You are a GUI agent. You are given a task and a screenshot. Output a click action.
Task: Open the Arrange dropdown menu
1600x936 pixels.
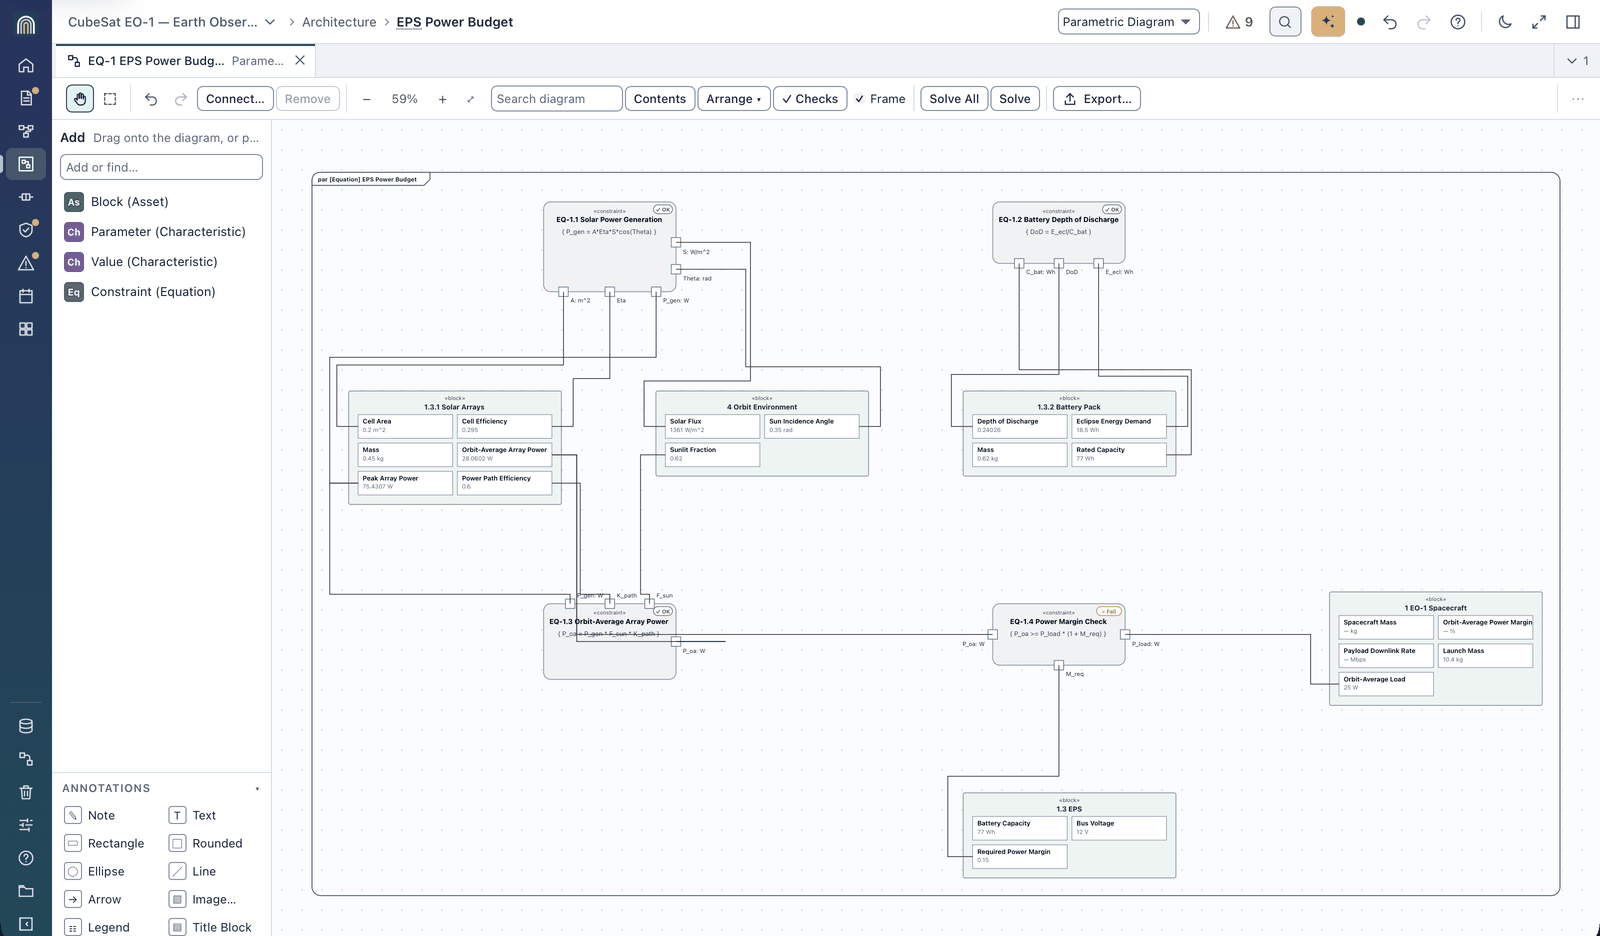pyautogui.click(x=734, y=99)
